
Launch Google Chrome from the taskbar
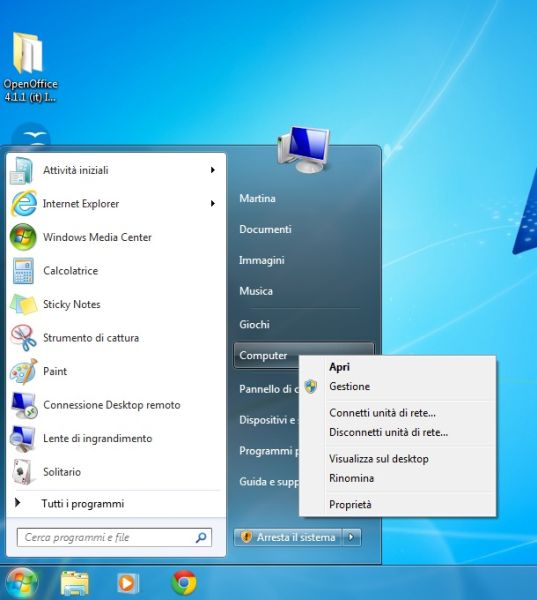coord(184,582)
